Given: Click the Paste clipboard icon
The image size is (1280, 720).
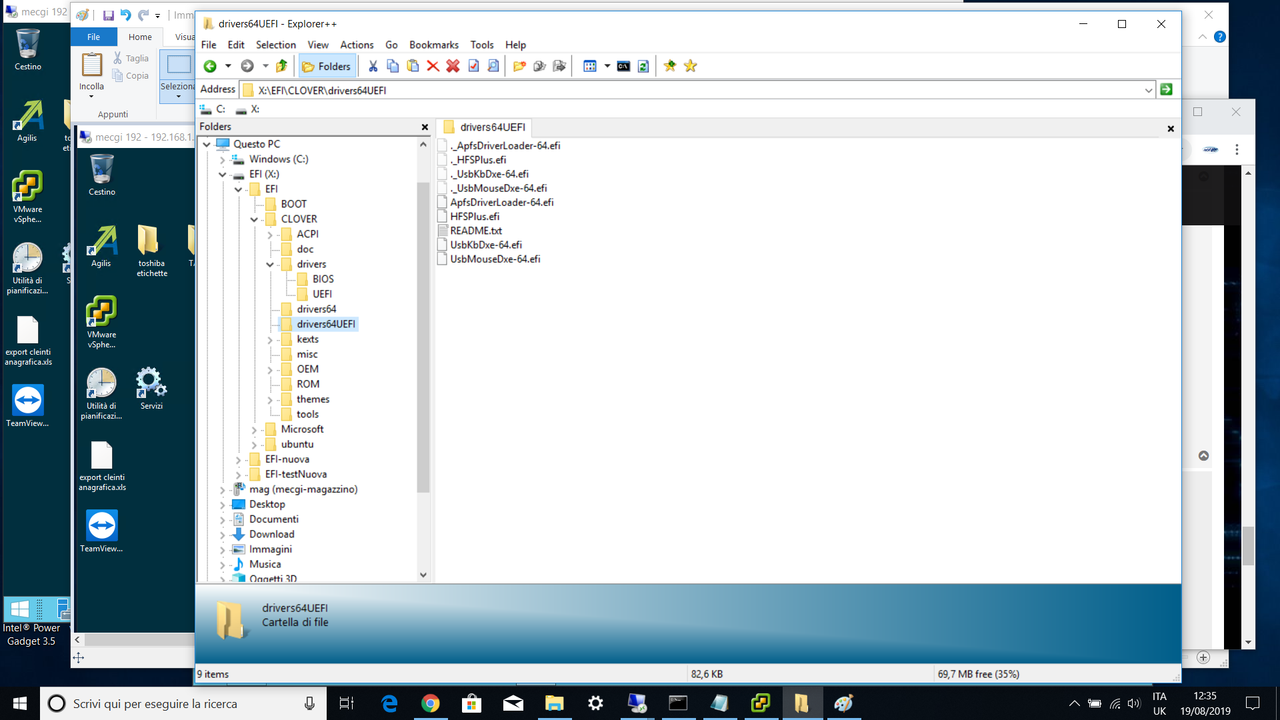Looking at the screenshot, I should (x=413, y=66).
